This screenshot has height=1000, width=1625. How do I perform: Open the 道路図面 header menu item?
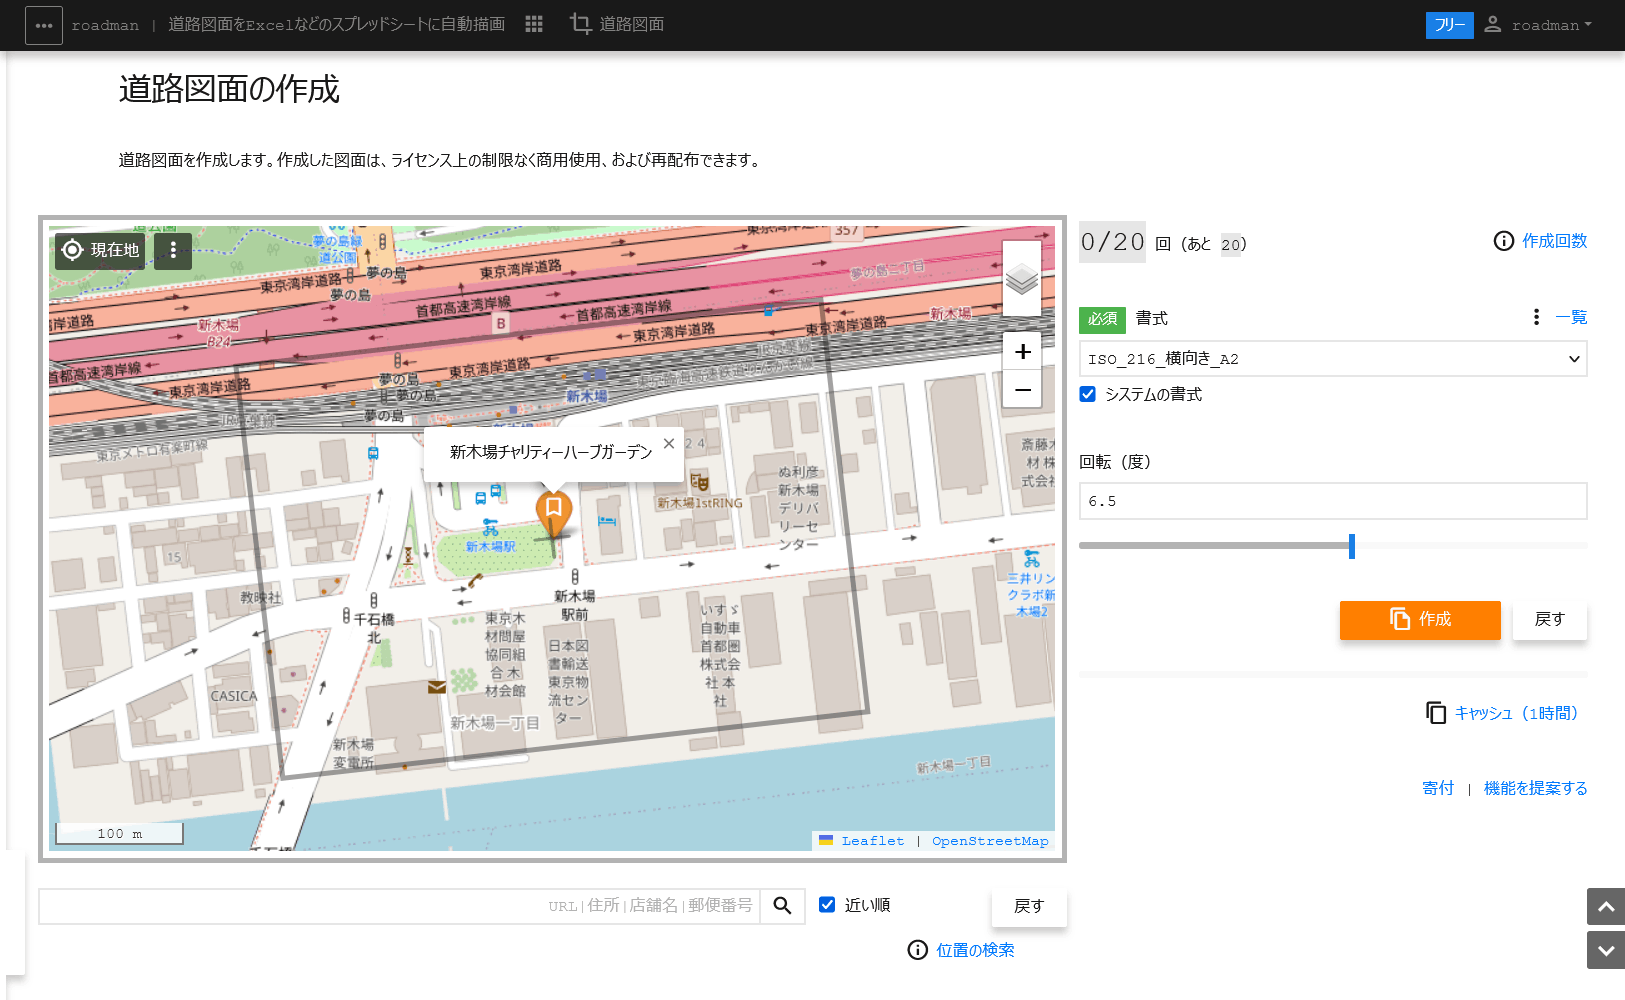coord(617,24)
